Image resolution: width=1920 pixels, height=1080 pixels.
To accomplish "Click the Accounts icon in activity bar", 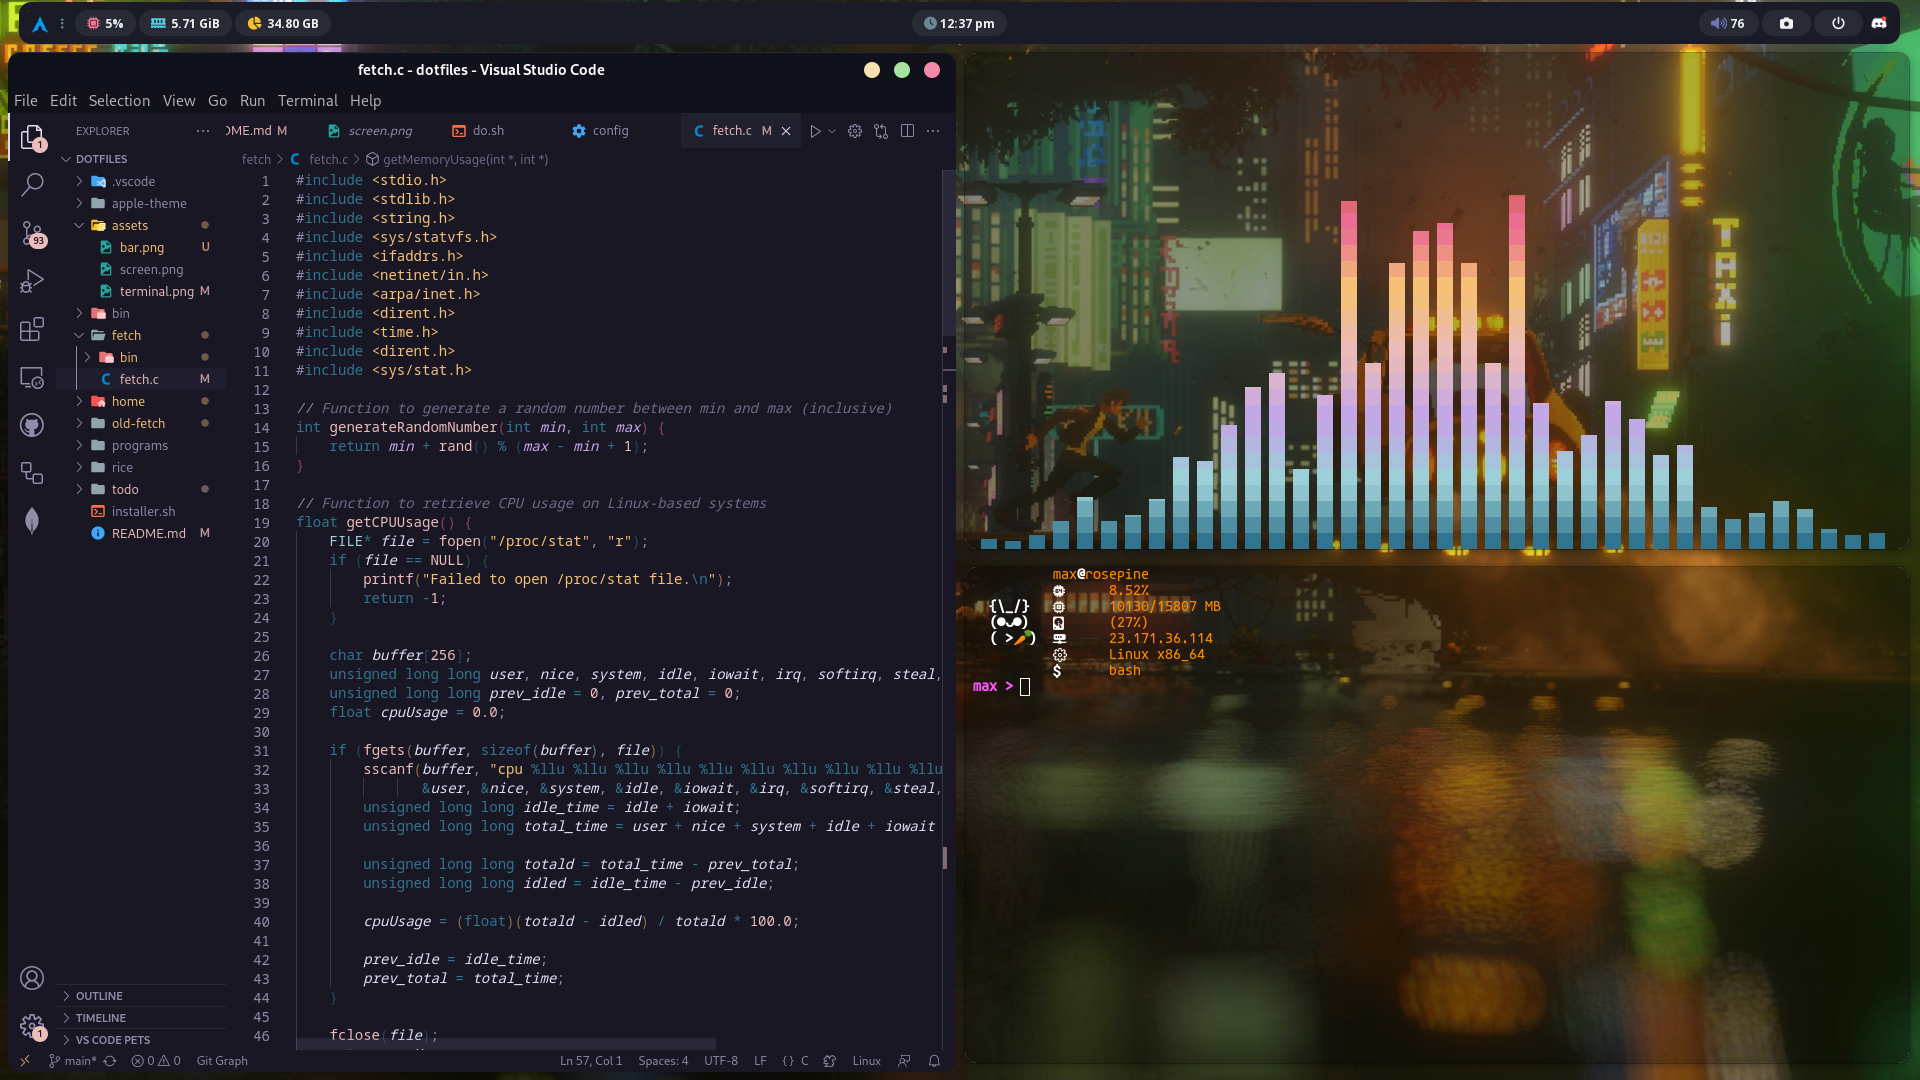I will 32,978.
